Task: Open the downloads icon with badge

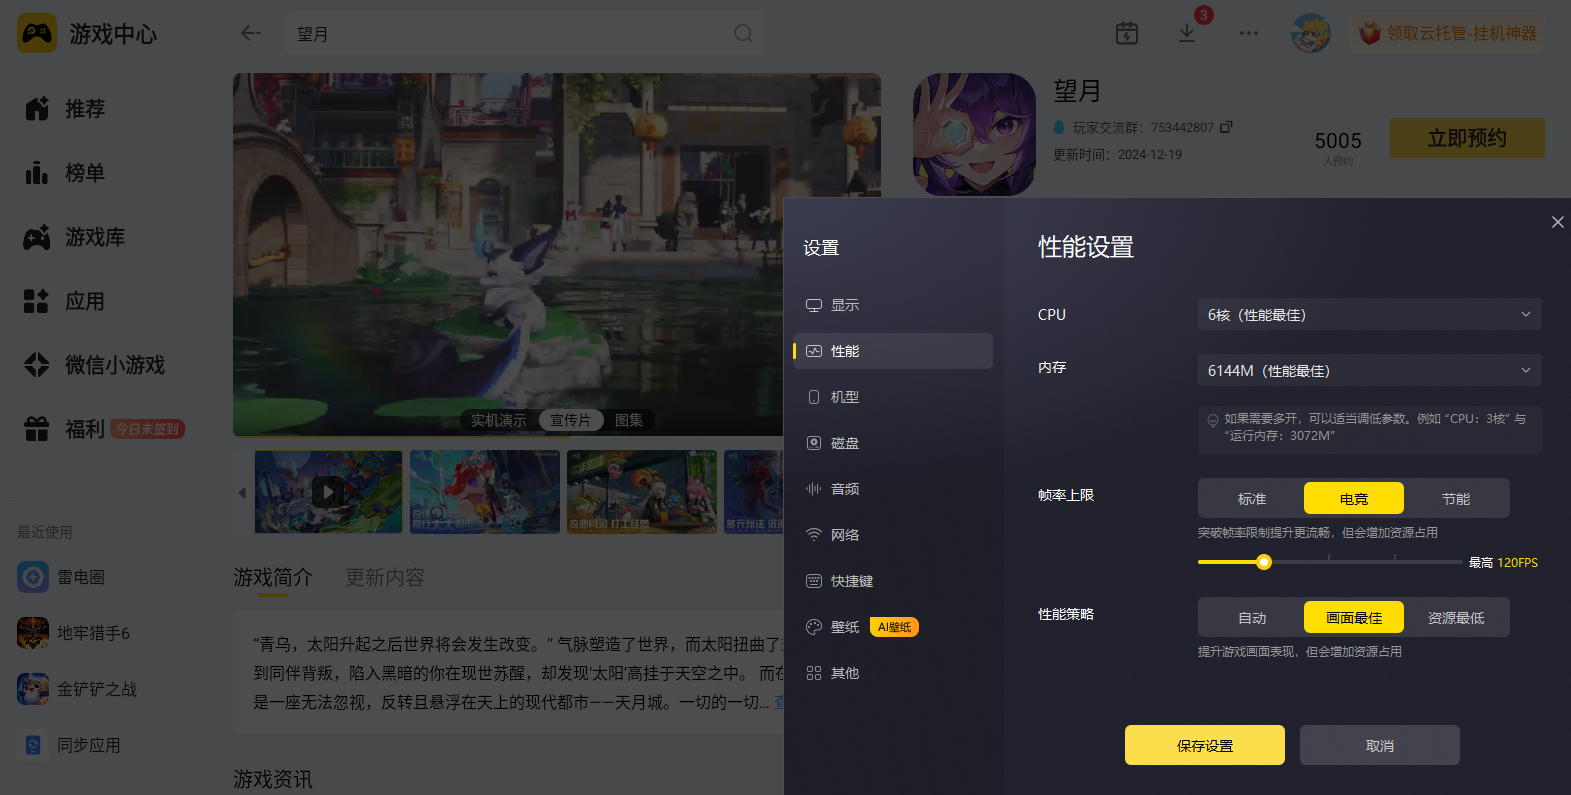Action: pos(1187,33)
